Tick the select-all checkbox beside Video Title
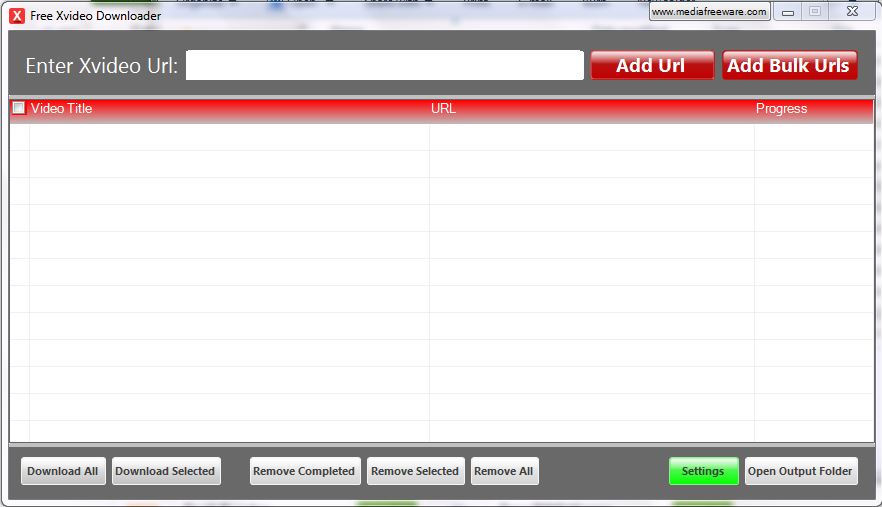Screen dimensions: 882x507 19,108
